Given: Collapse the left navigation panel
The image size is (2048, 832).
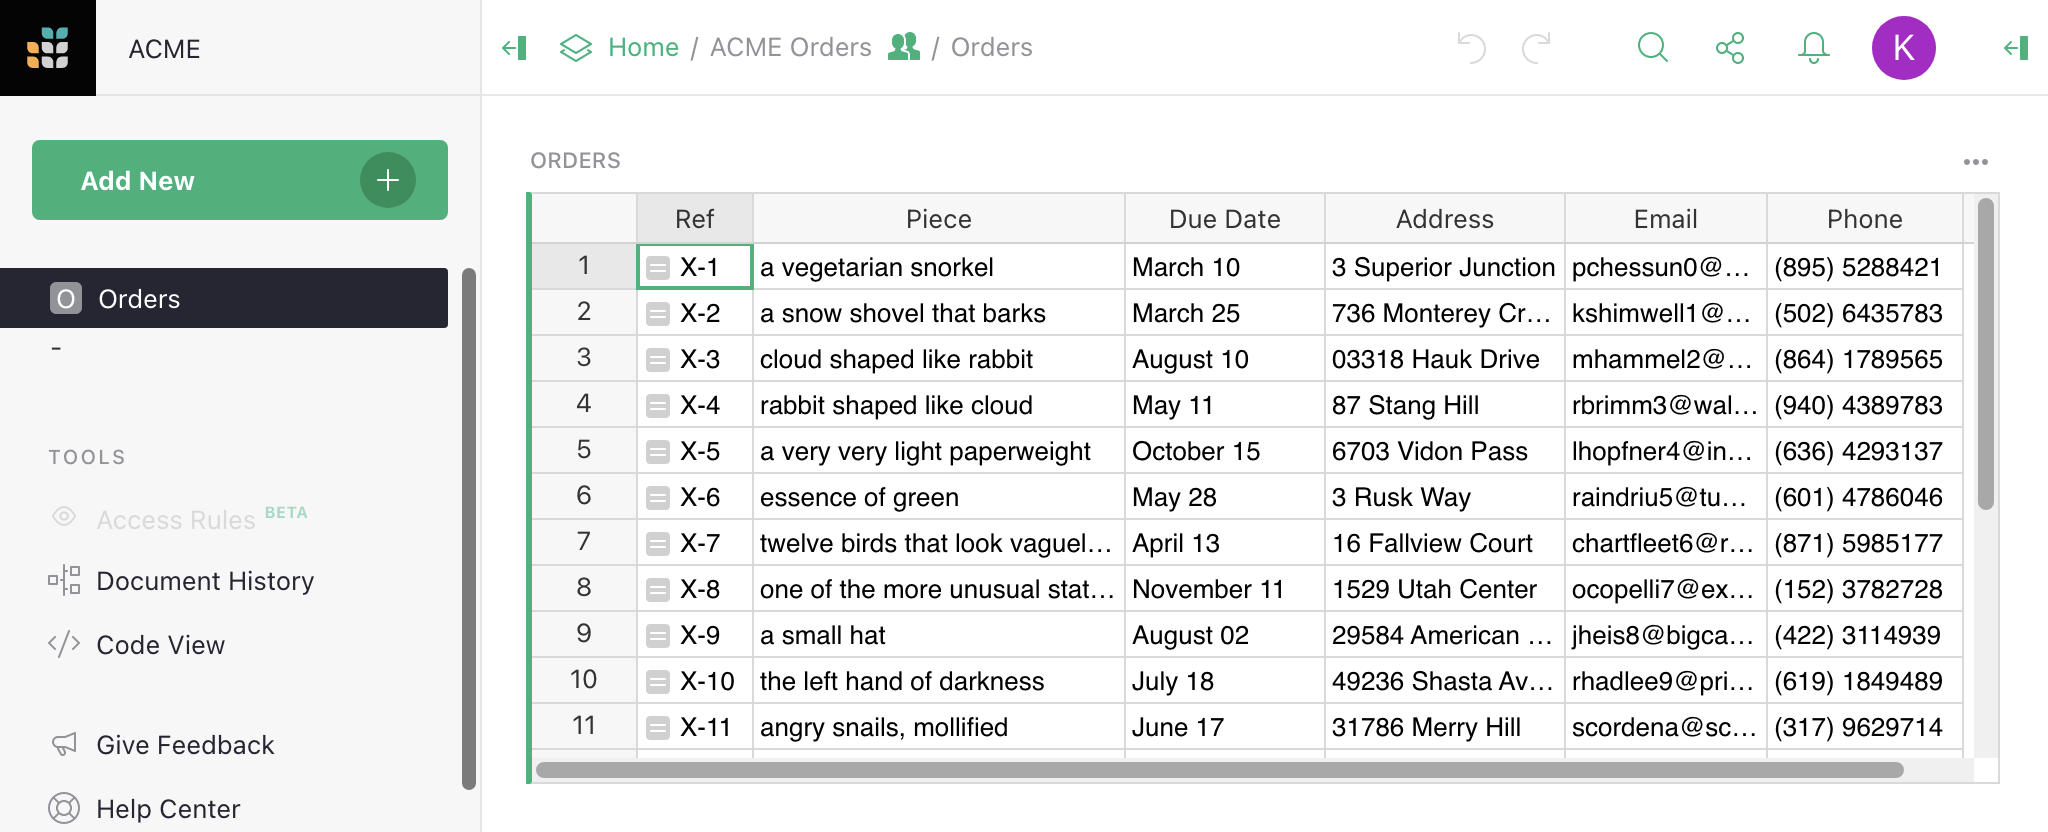Looking at the screenshot, I should point(515,48).
